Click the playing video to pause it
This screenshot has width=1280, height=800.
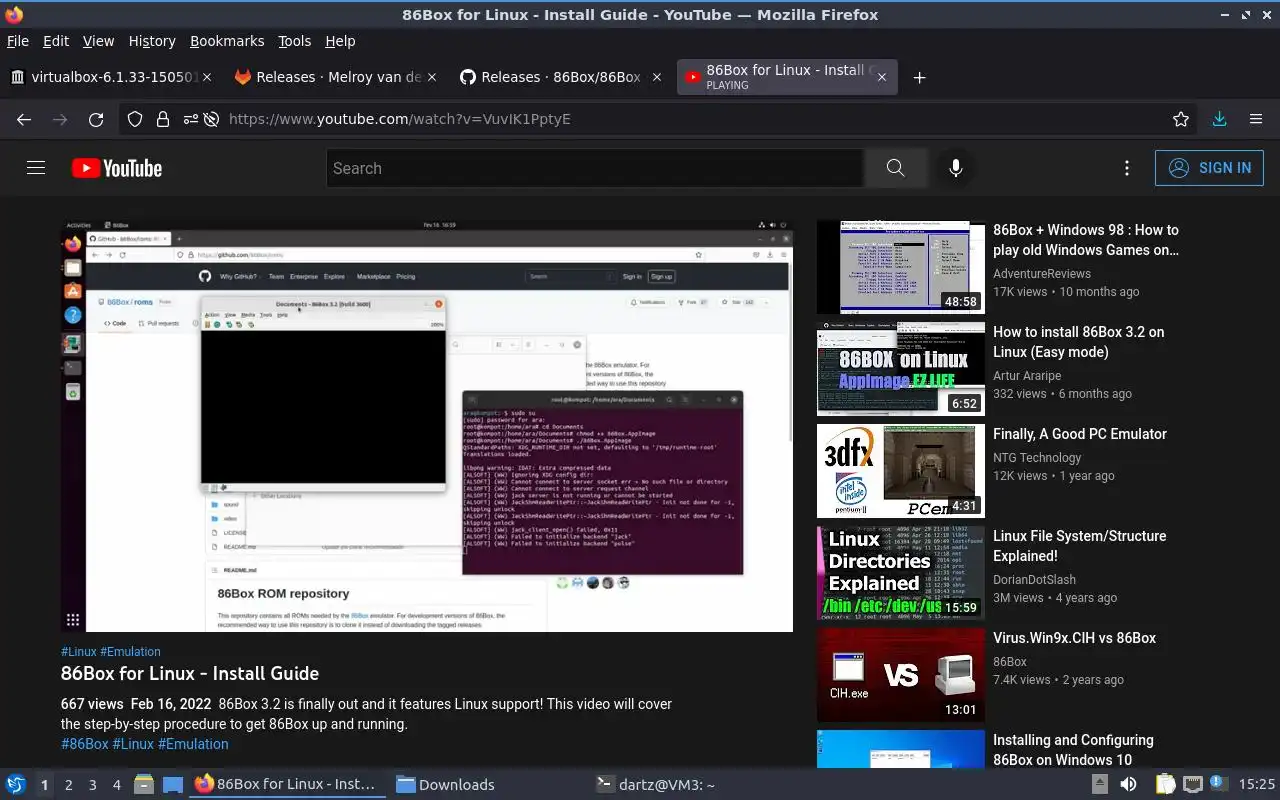427,426
